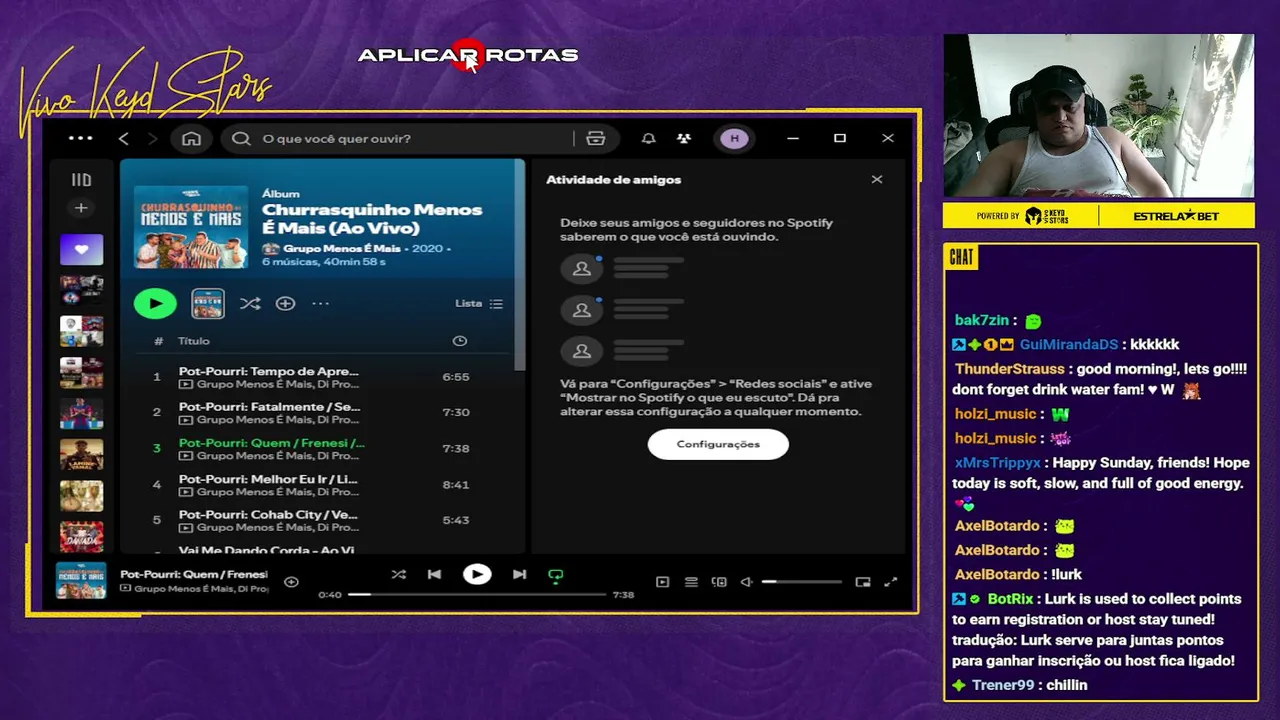Open the 'Lista' view dropdown
This screenshot has height=720, width=1280.
click(479, 303)
